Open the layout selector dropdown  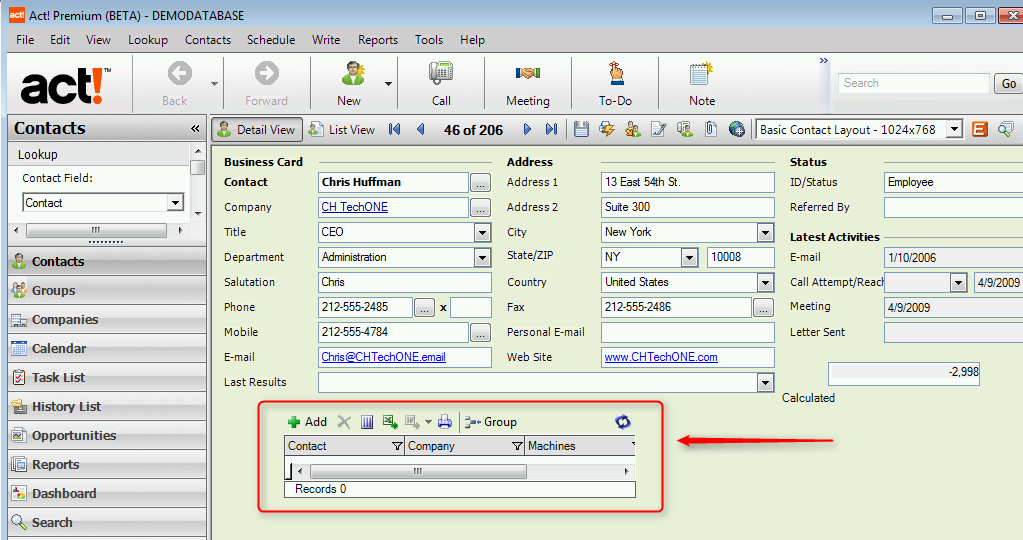coord(954,129)
